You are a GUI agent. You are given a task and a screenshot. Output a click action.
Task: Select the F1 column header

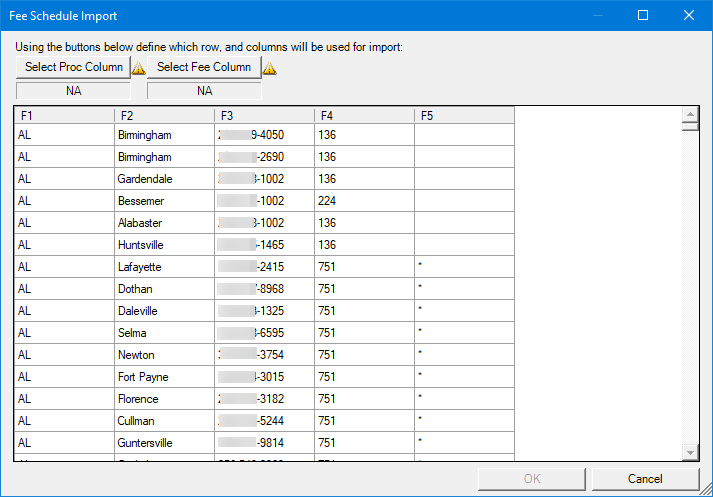tap(64, 116)
